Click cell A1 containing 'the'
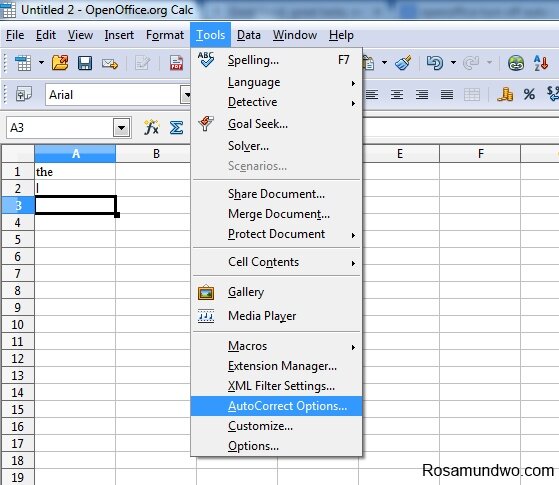The height and width of the screenshot is (485, 559). tap(75, 172)
